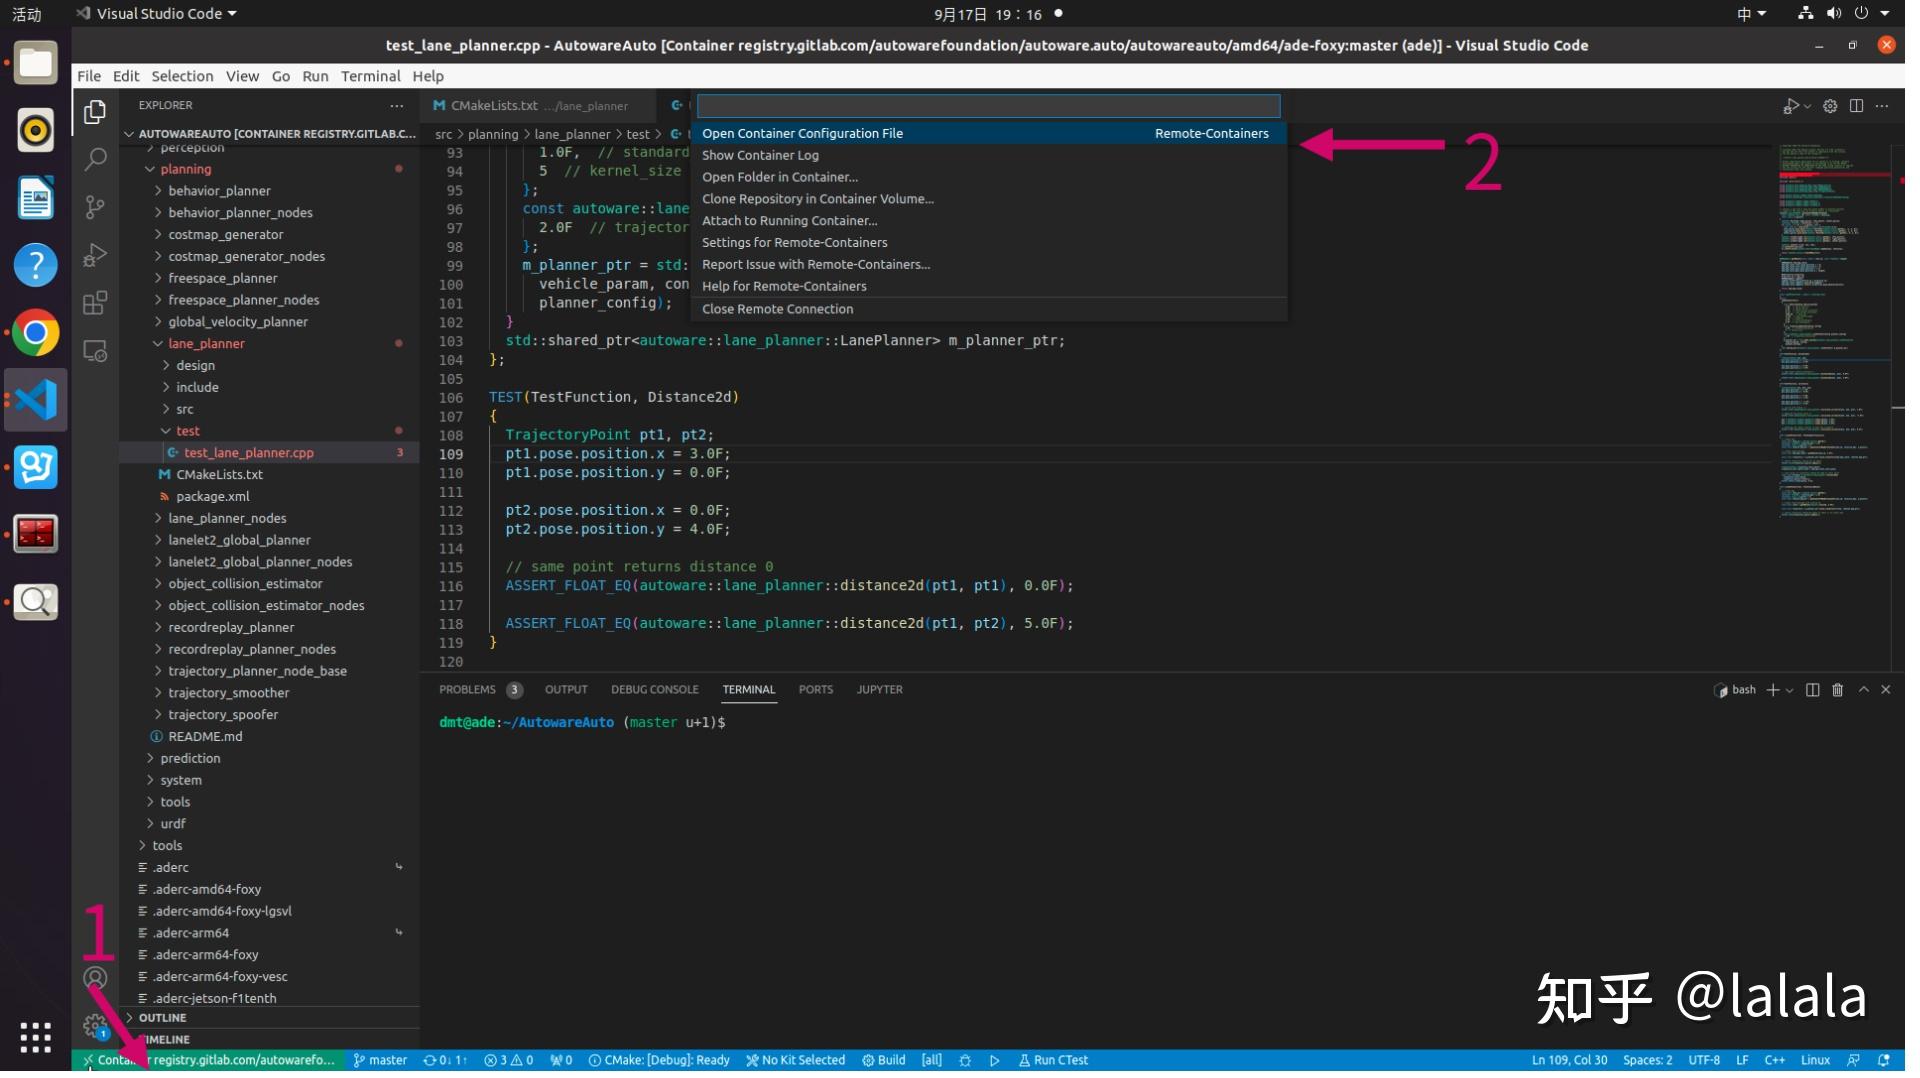Expand the behavior_planner folder
The height and width of the screenshot is (1078, 1920).
click(220, 192)
